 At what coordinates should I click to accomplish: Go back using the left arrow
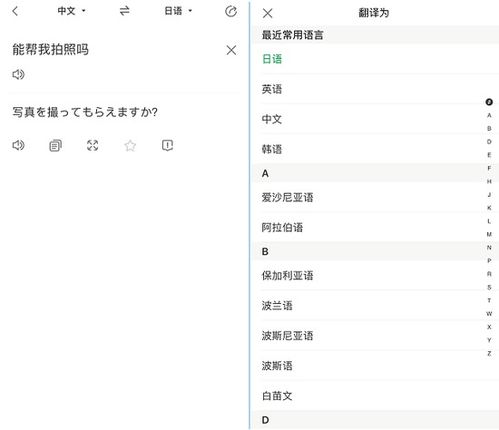point(15,11)
